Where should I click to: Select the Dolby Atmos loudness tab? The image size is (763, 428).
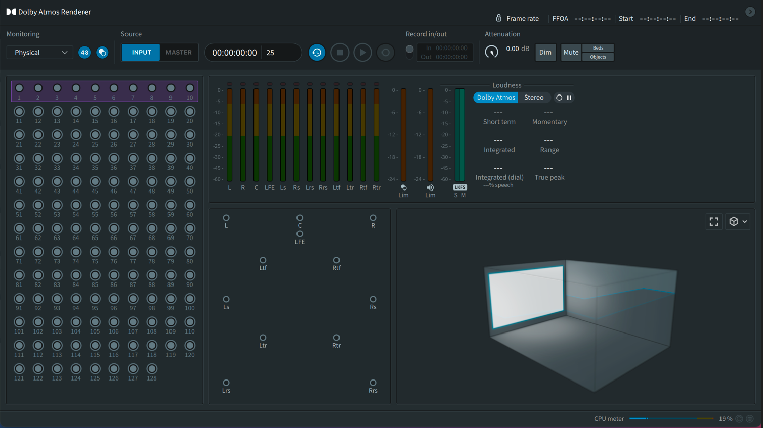coord(496,97)
